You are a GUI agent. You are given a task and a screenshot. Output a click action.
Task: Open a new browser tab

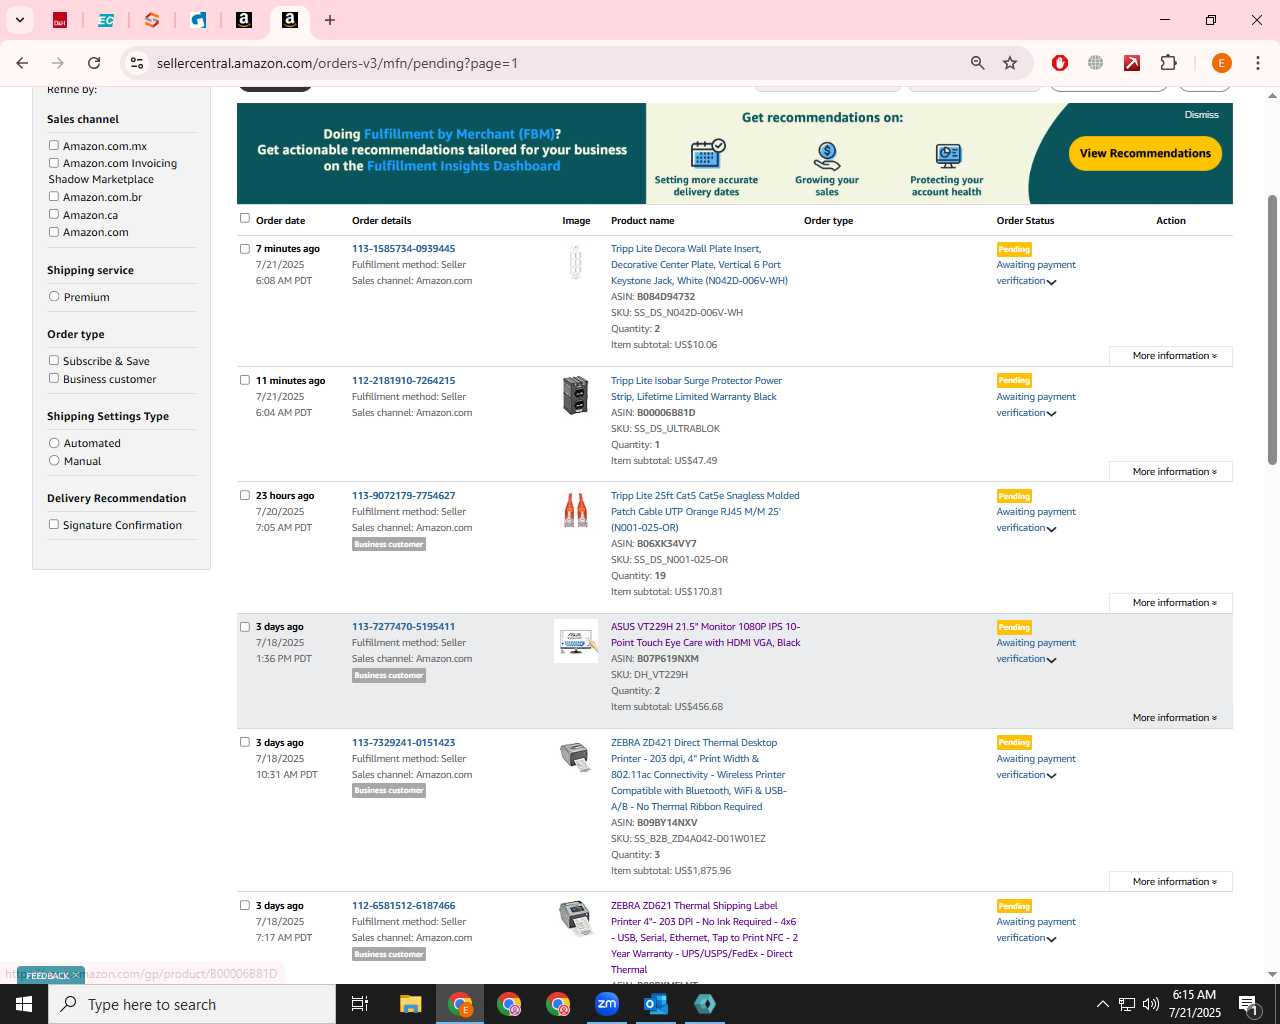coord(330,20)
